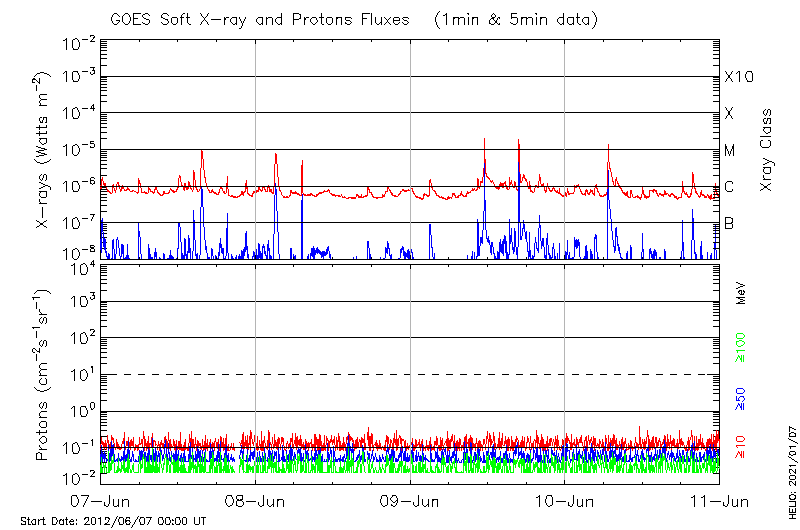Click the 'X-rays (Watts m⁻²)' axis label
800x530 pixels.
click(44, 150)
